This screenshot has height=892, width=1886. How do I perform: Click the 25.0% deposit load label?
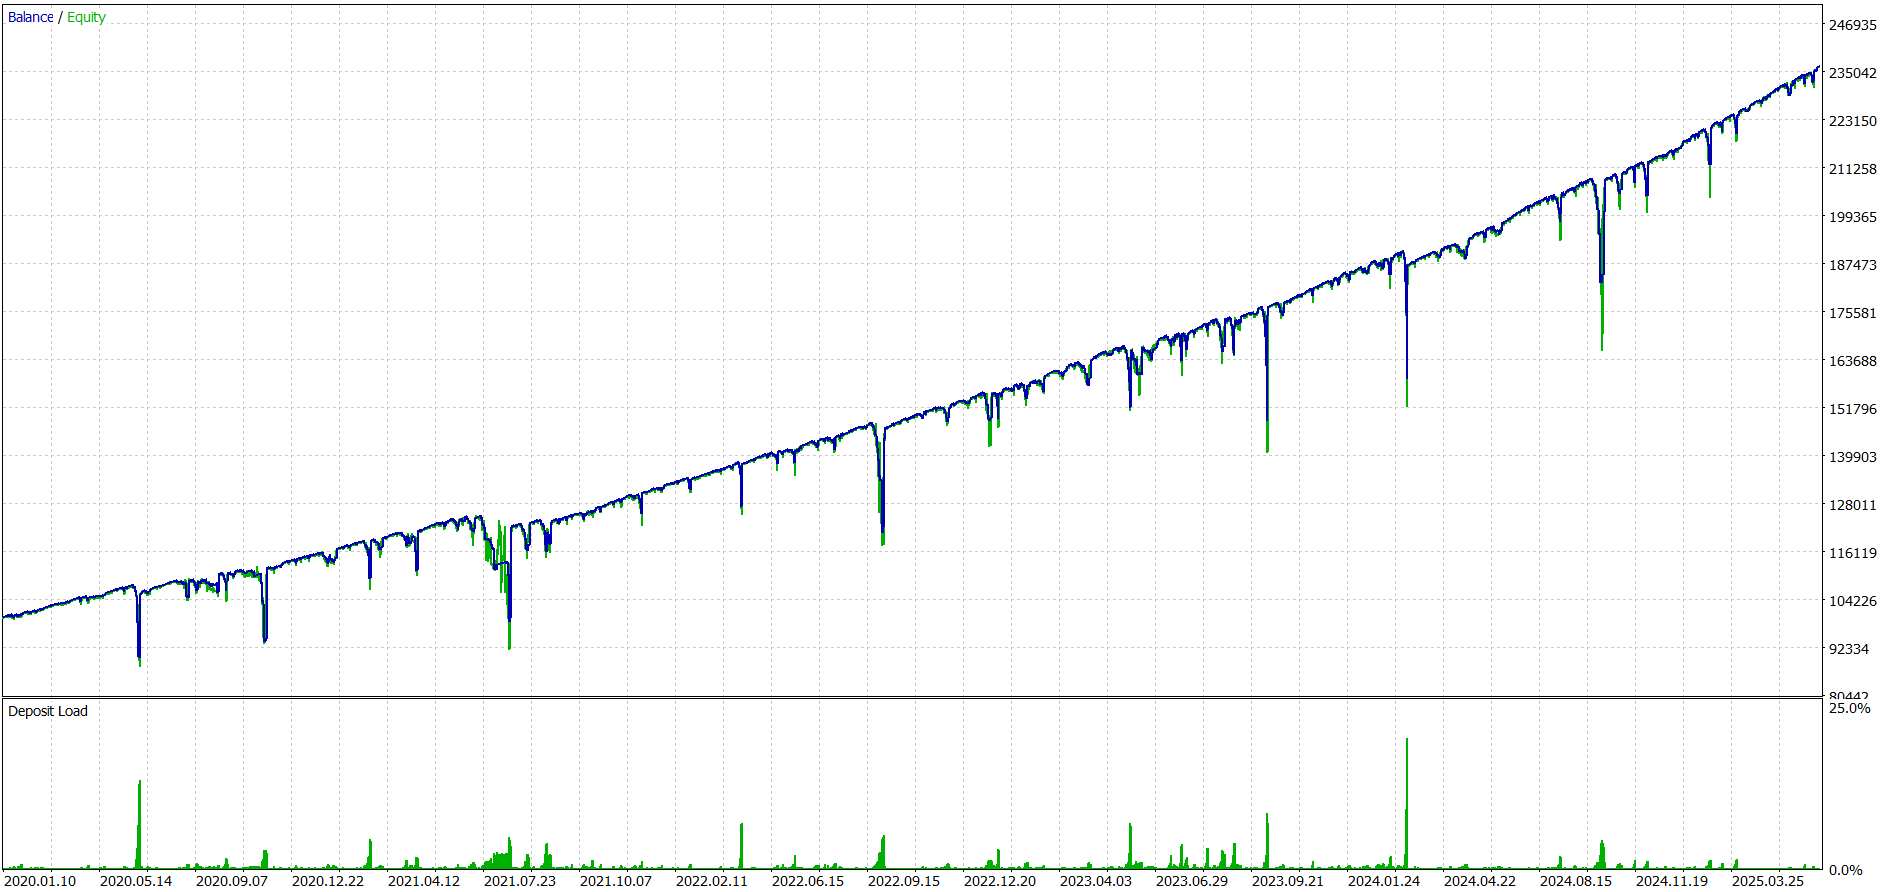point(1849,708)
